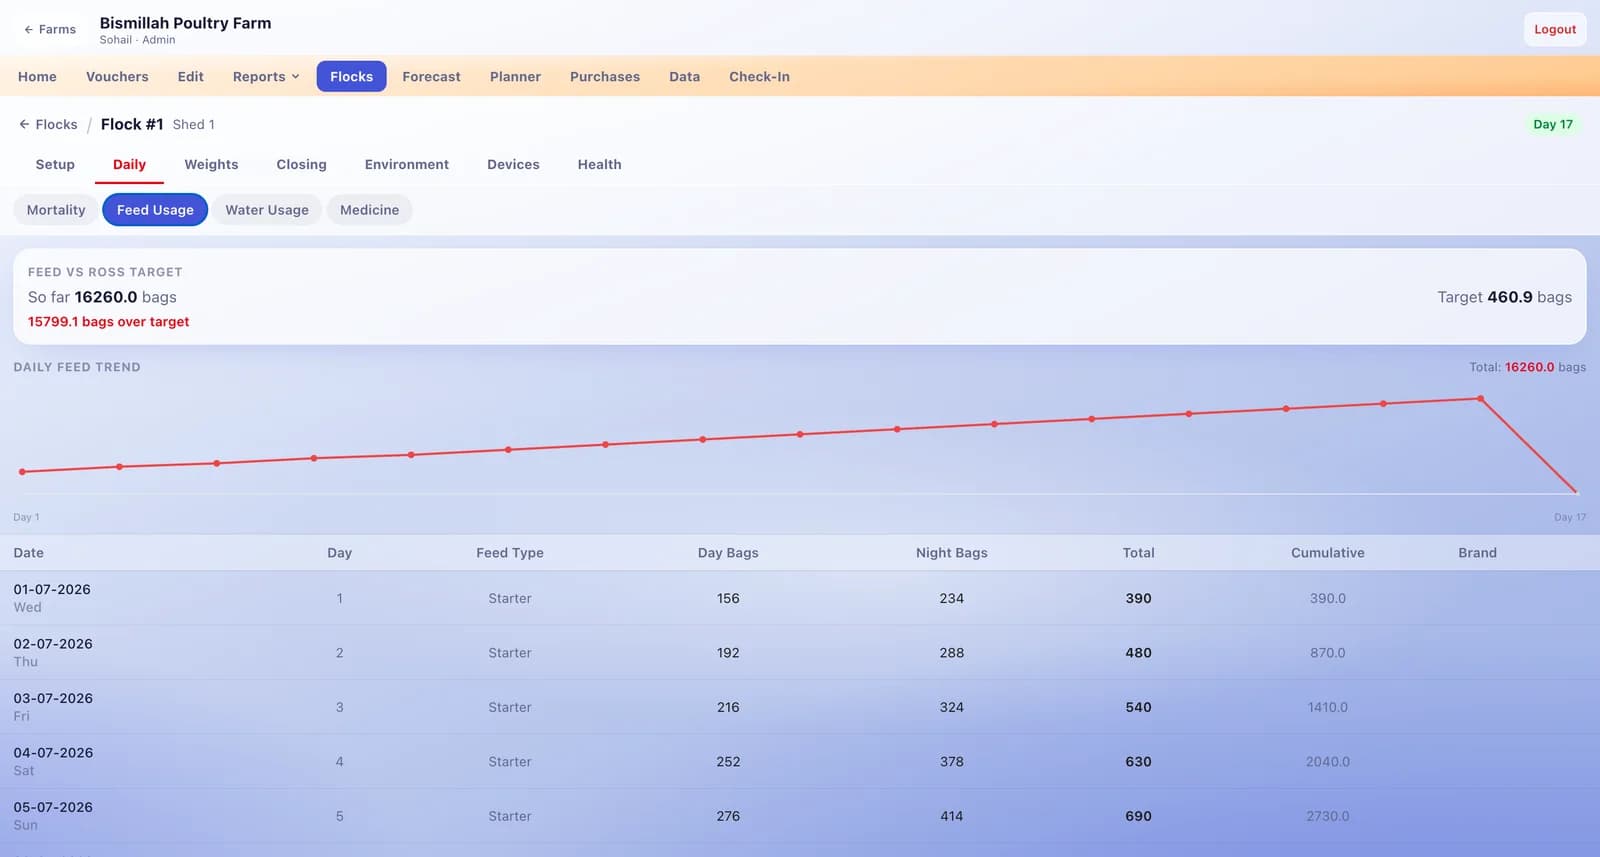Click the Day 16 peak chart point
Image resolution: width=1600 pixels, height=857 pixels.
point(1480,399)
